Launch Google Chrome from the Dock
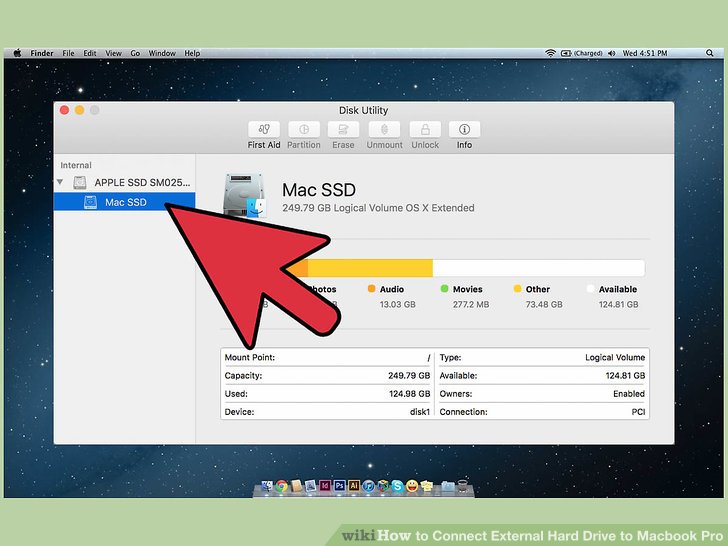 [x=281, y=486]
